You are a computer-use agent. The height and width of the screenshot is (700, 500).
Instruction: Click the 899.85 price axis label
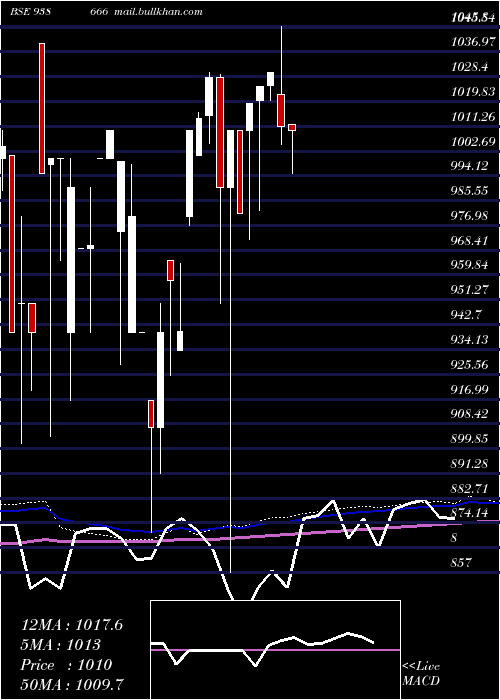pos(469,439)
